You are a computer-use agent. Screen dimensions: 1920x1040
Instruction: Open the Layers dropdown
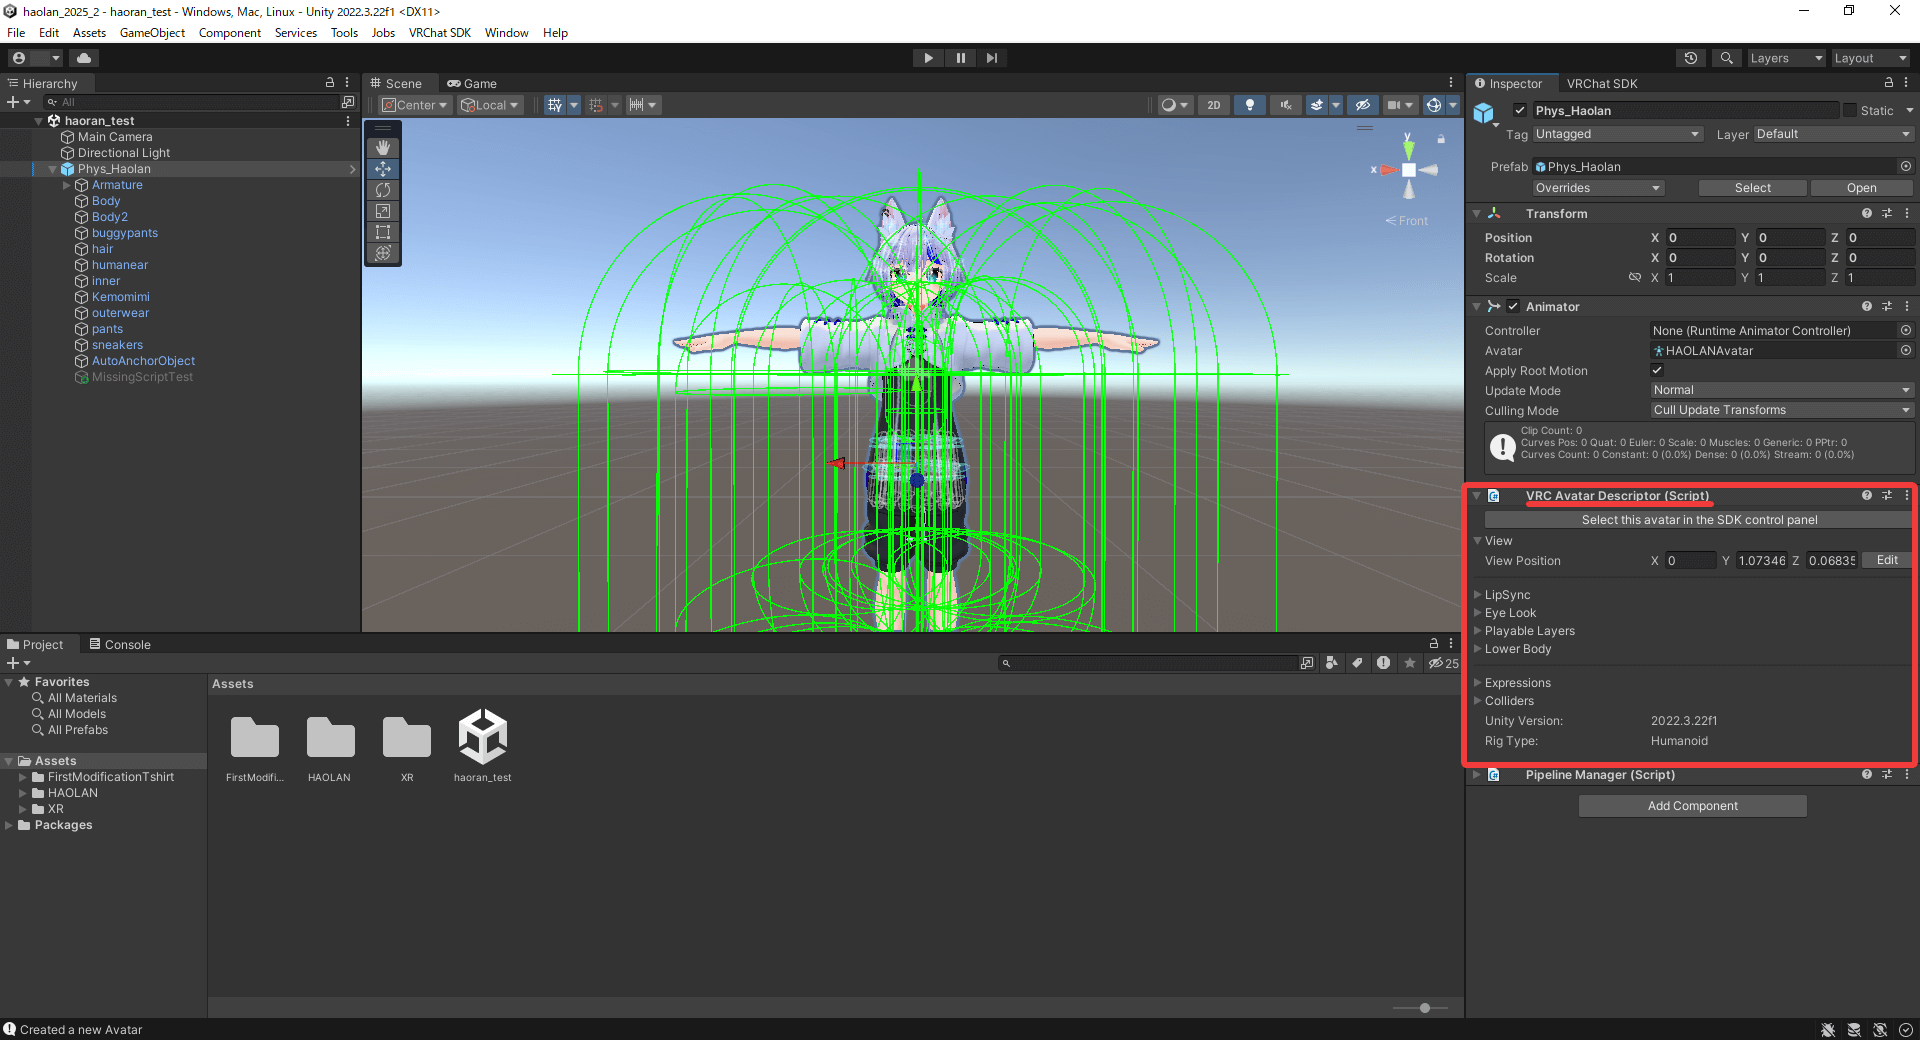point(1786,58)
